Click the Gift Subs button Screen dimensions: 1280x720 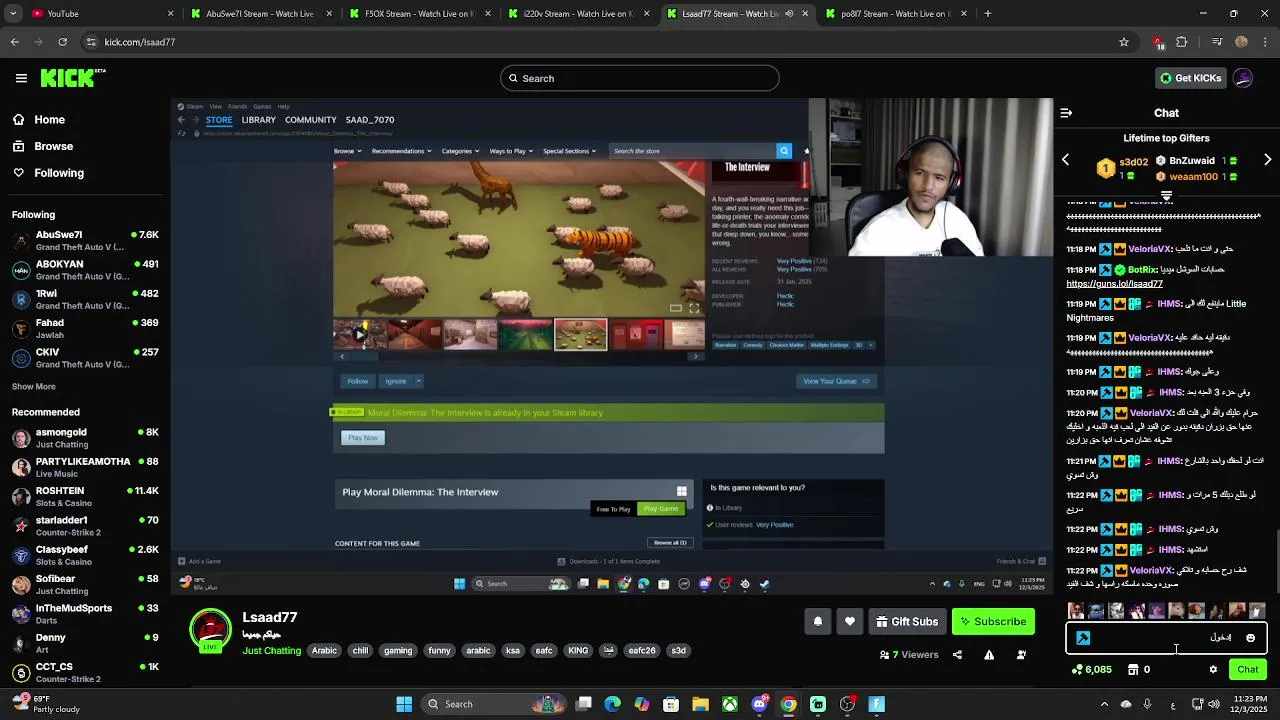click(x=907, y=622)
